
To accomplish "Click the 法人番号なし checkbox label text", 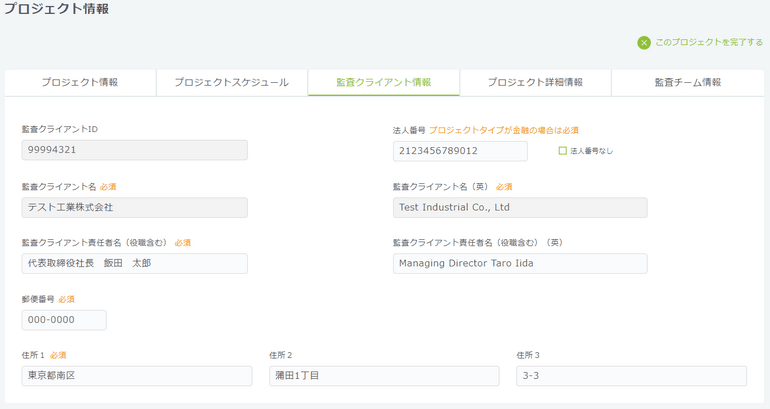I will tap(591, 151).
